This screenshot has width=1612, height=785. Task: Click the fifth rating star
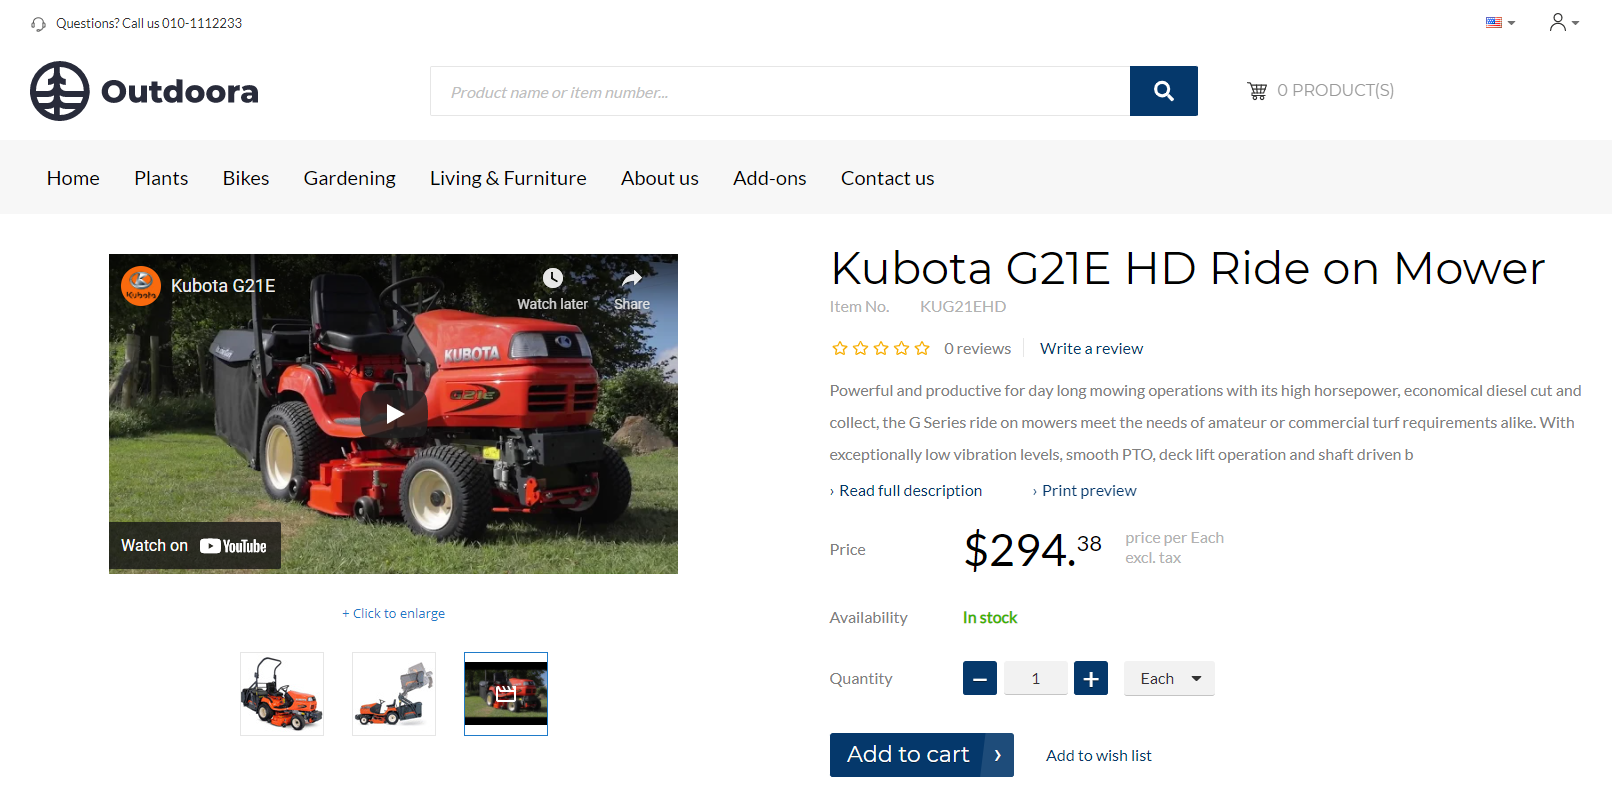pos(922,348)
